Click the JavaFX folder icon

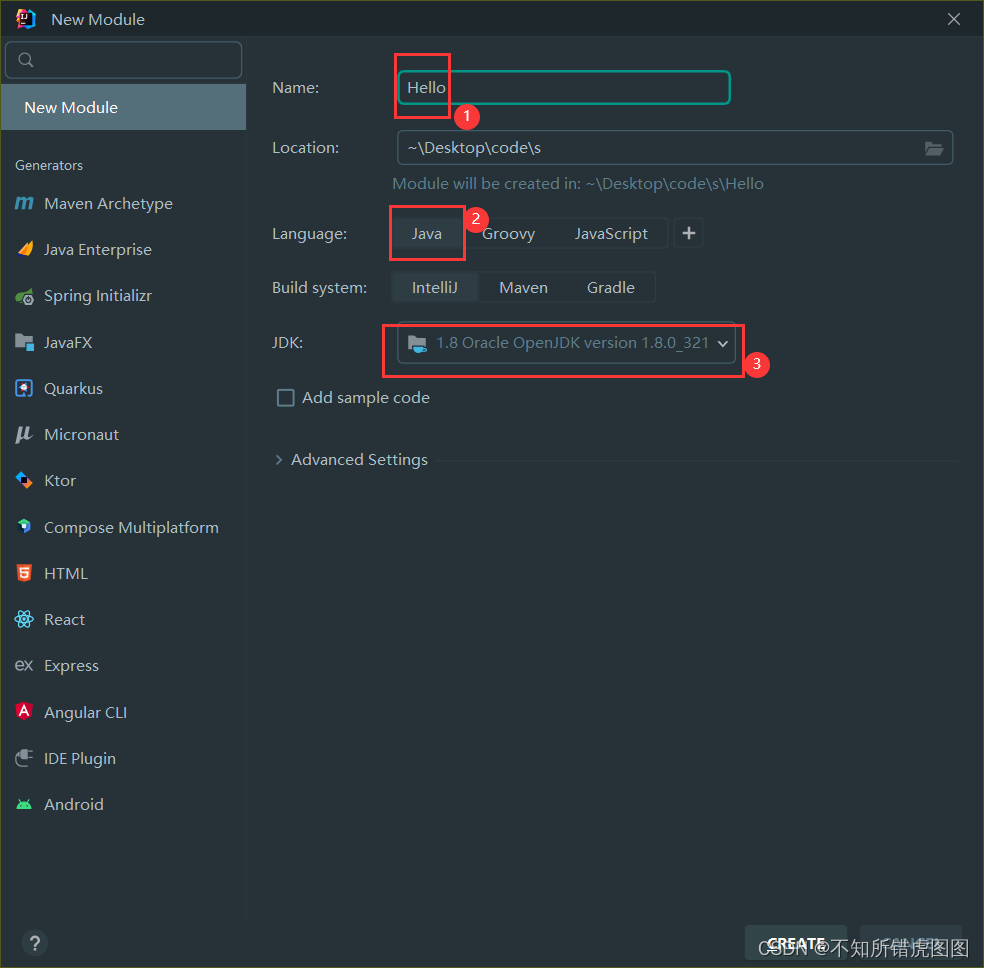click(x=24, y=342)
